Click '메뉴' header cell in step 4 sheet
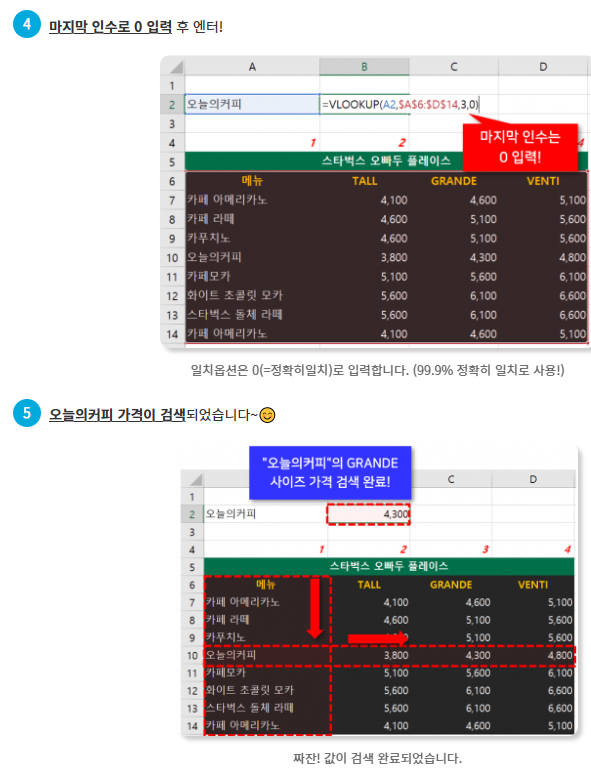The height and width of the screenshot is (774, 591). pyautogui.click(x=252, y=181)
